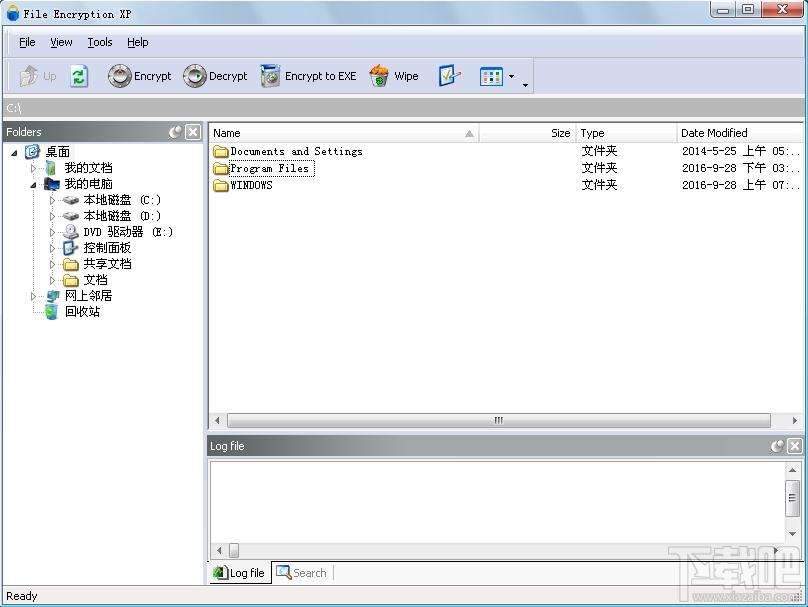Select the Program Files folder
Screen dimensions: 808x607
[270, 168]
